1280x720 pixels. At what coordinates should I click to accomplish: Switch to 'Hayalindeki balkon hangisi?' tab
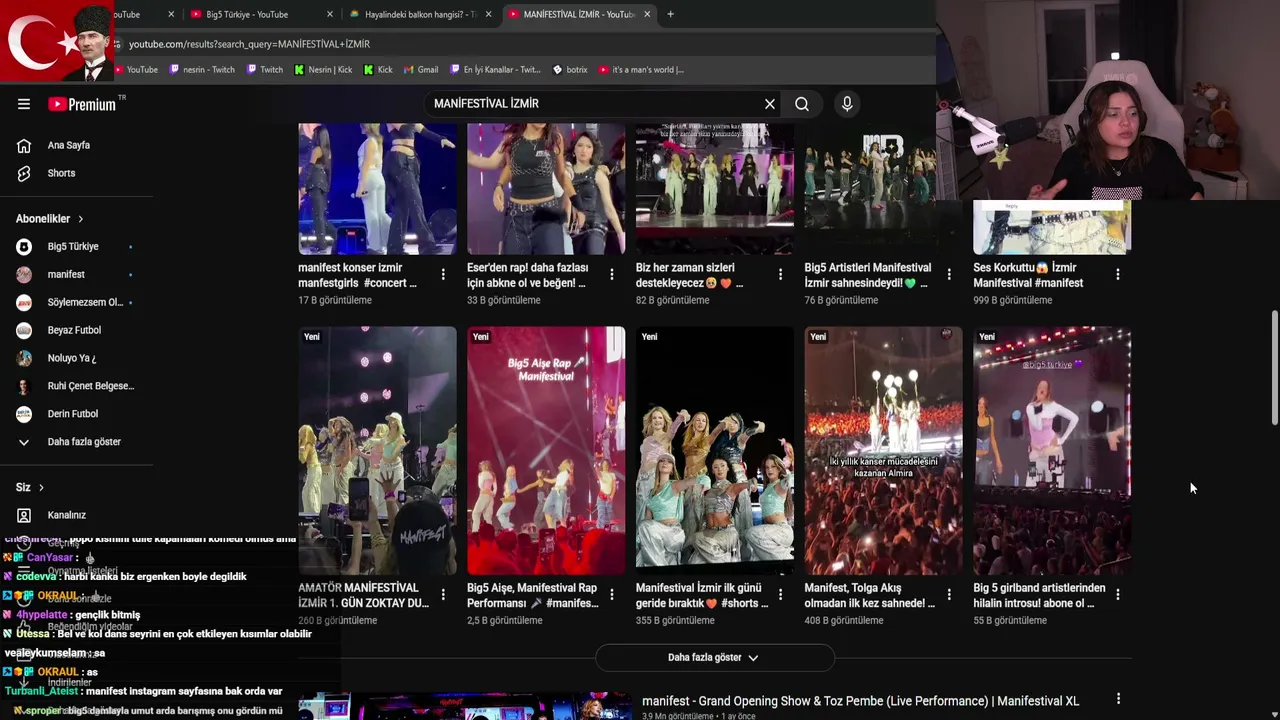[420, 14]
